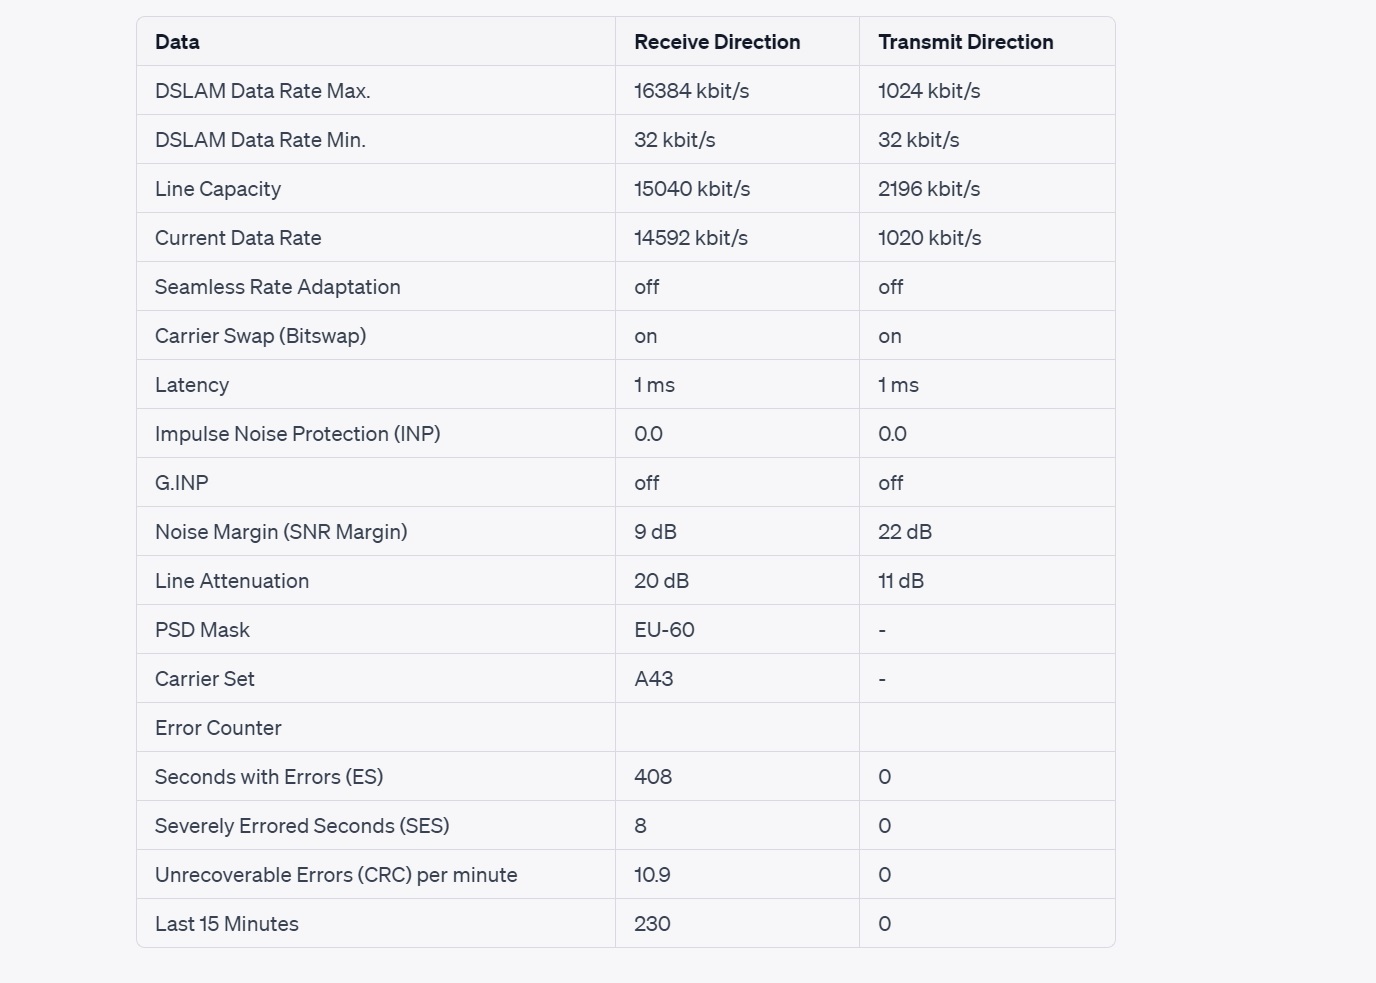Click the 9 dB noise margin value

pos(655,532)
